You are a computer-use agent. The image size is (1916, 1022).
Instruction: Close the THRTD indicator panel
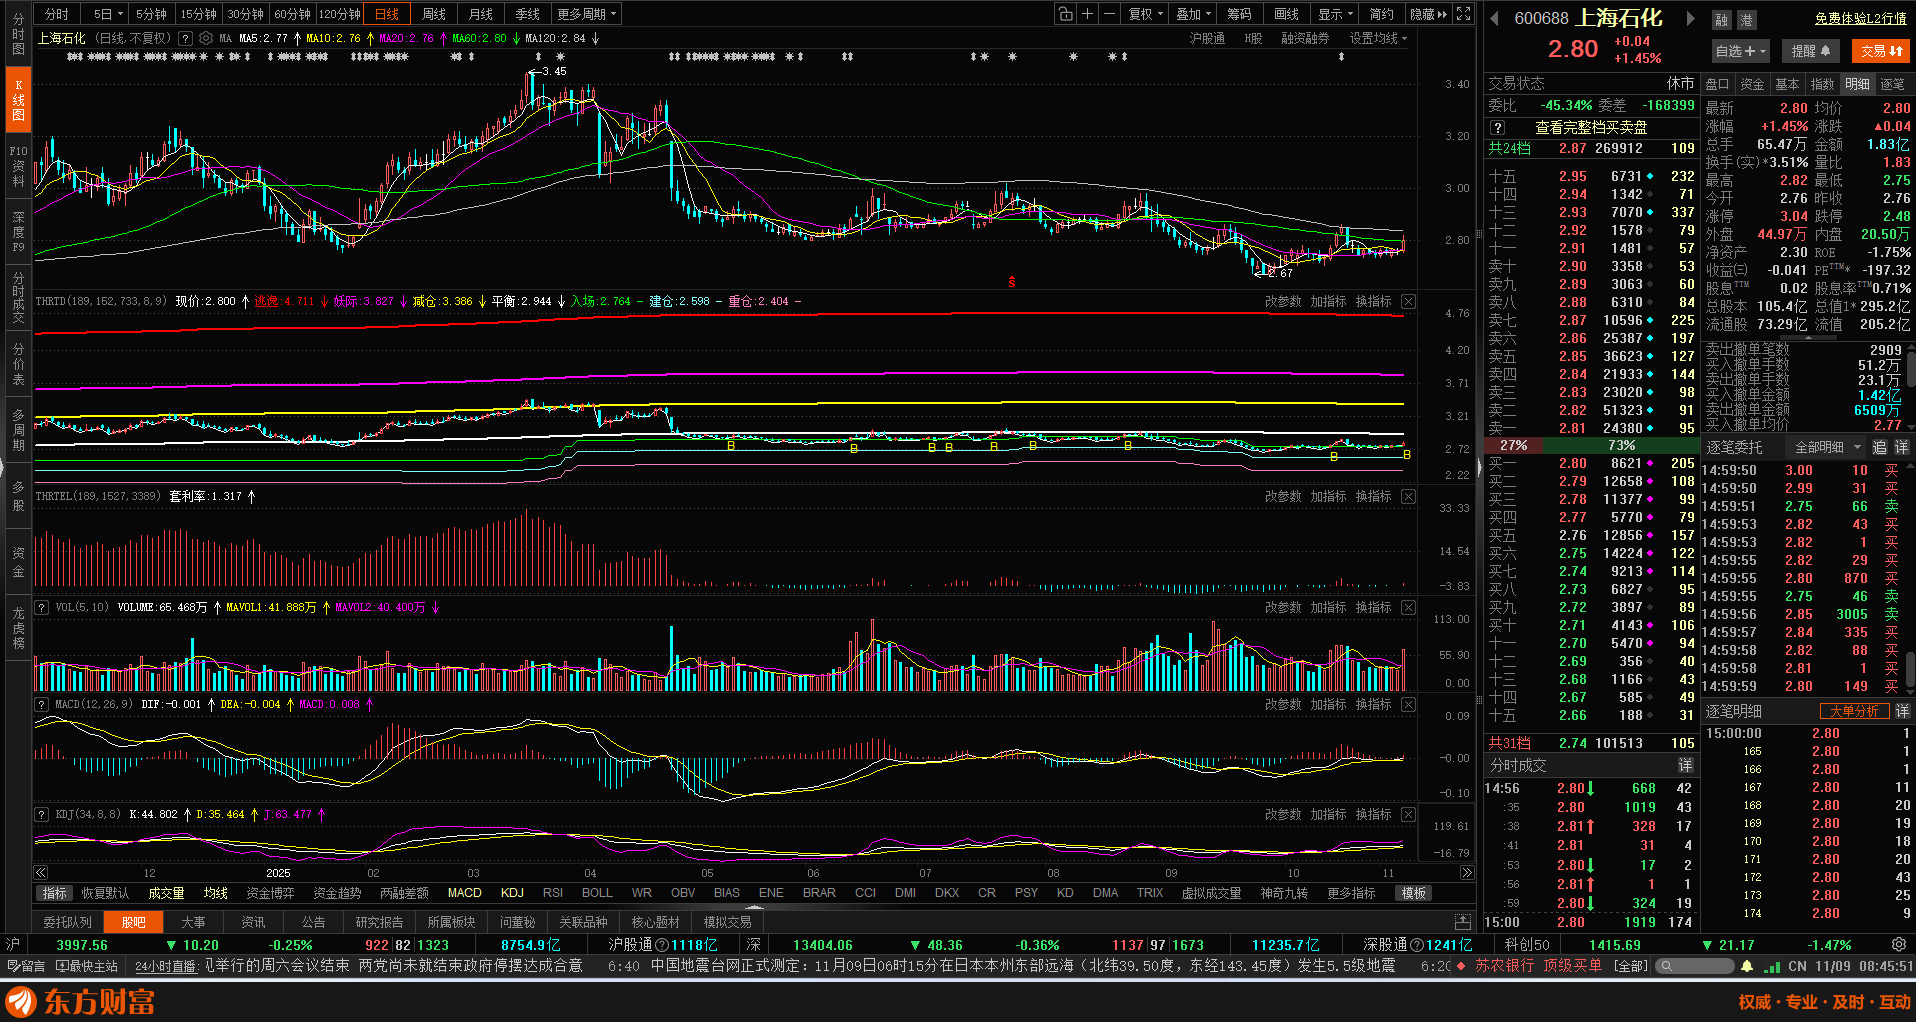(1408, 302)
